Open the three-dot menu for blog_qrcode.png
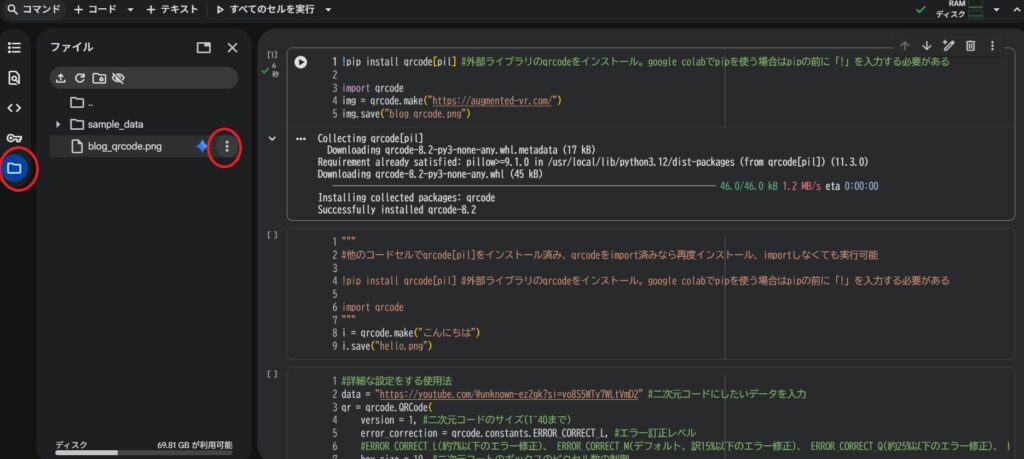1024x459 pixels. click(x=227, y=147)
